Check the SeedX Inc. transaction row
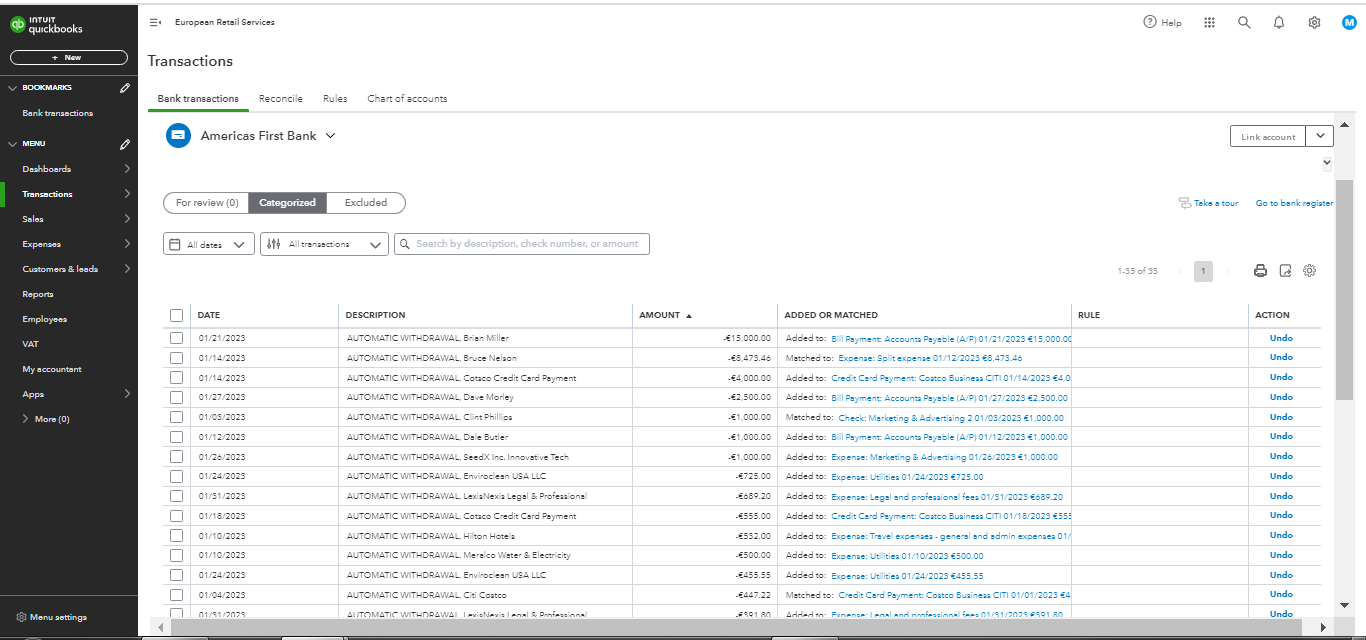 [177, 457]
